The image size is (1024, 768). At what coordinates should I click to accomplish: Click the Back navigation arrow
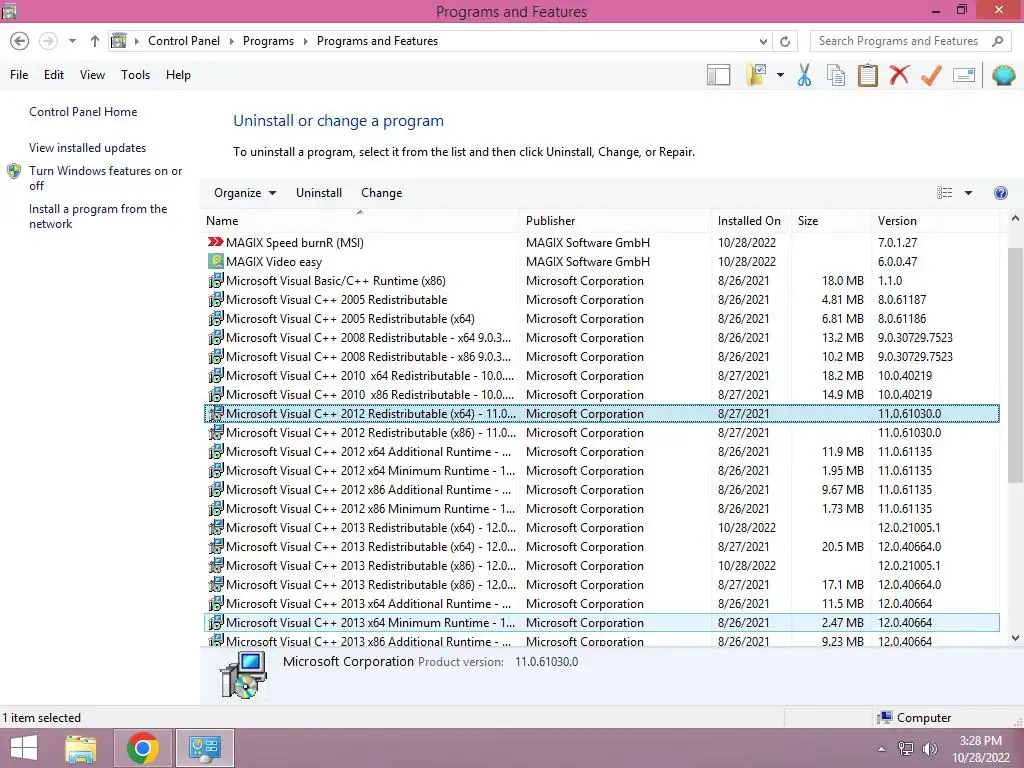[x=20, y=41]
